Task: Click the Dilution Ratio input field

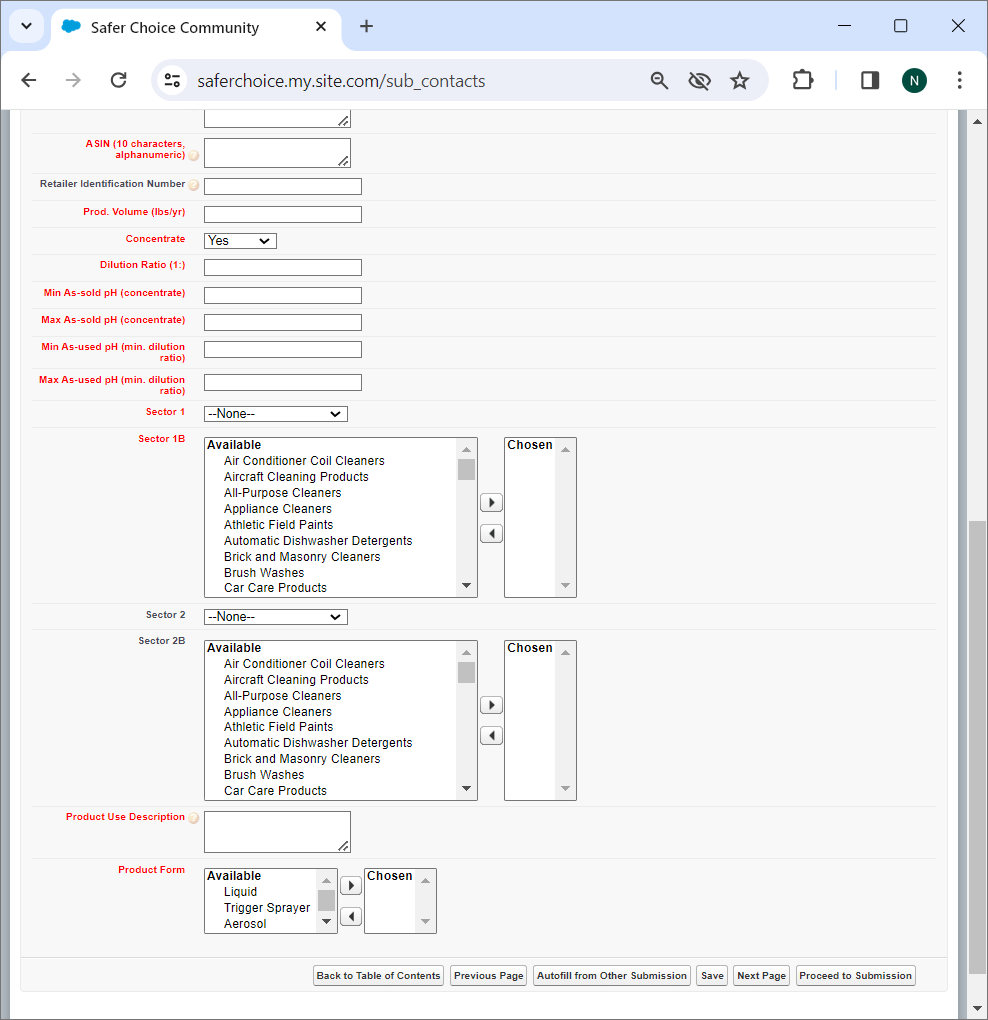Action: [282, 268]
